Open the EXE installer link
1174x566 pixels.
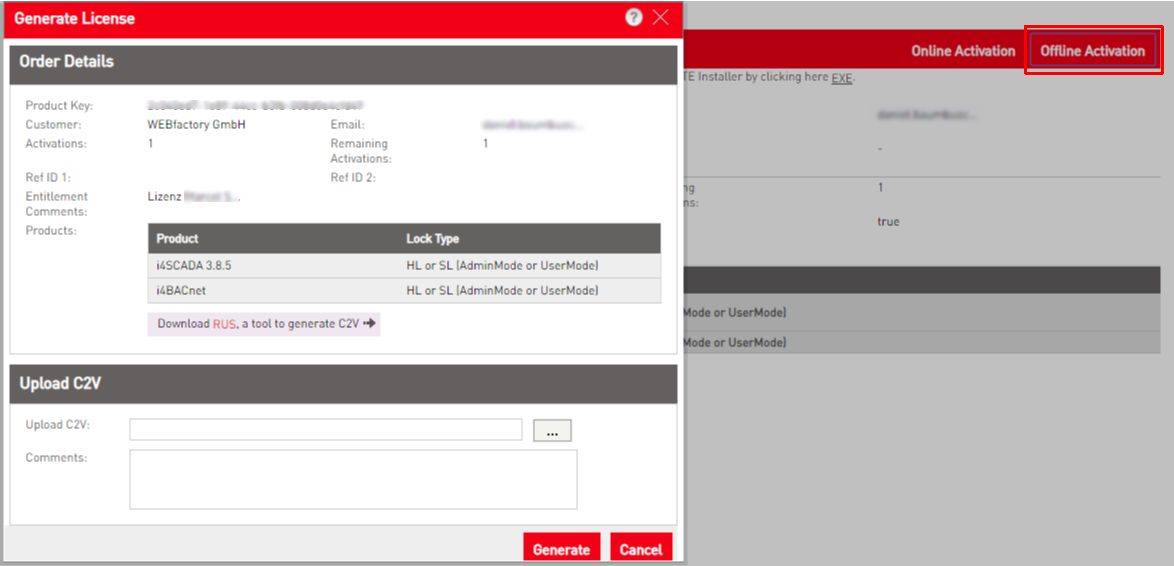tap(842, 77)
